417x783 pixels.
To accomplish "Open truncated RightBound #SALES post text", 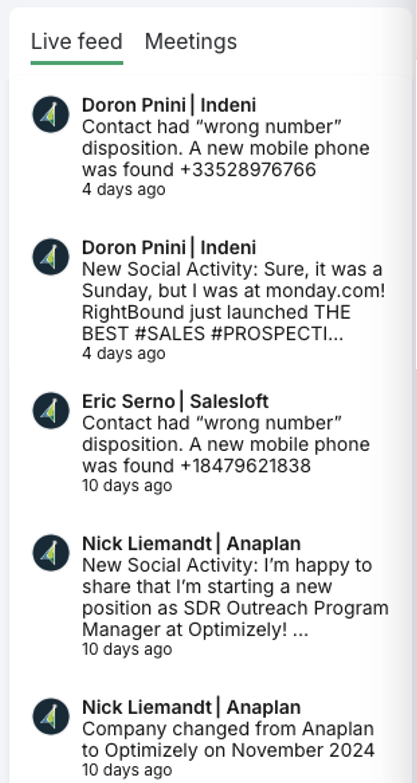I will (x=234, y=302).
